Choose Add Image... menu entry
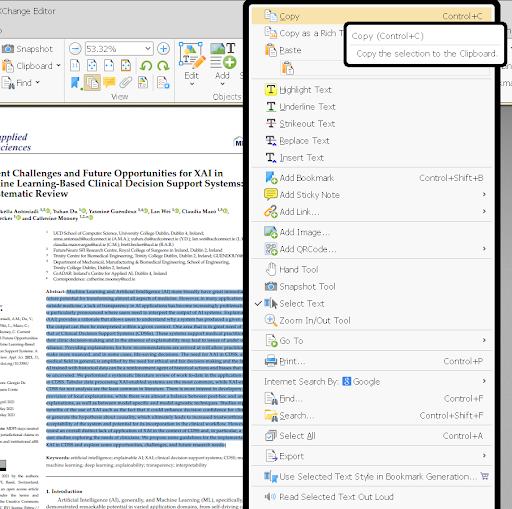The height and width of the screenshot is (509, 512). pos(372,232)
